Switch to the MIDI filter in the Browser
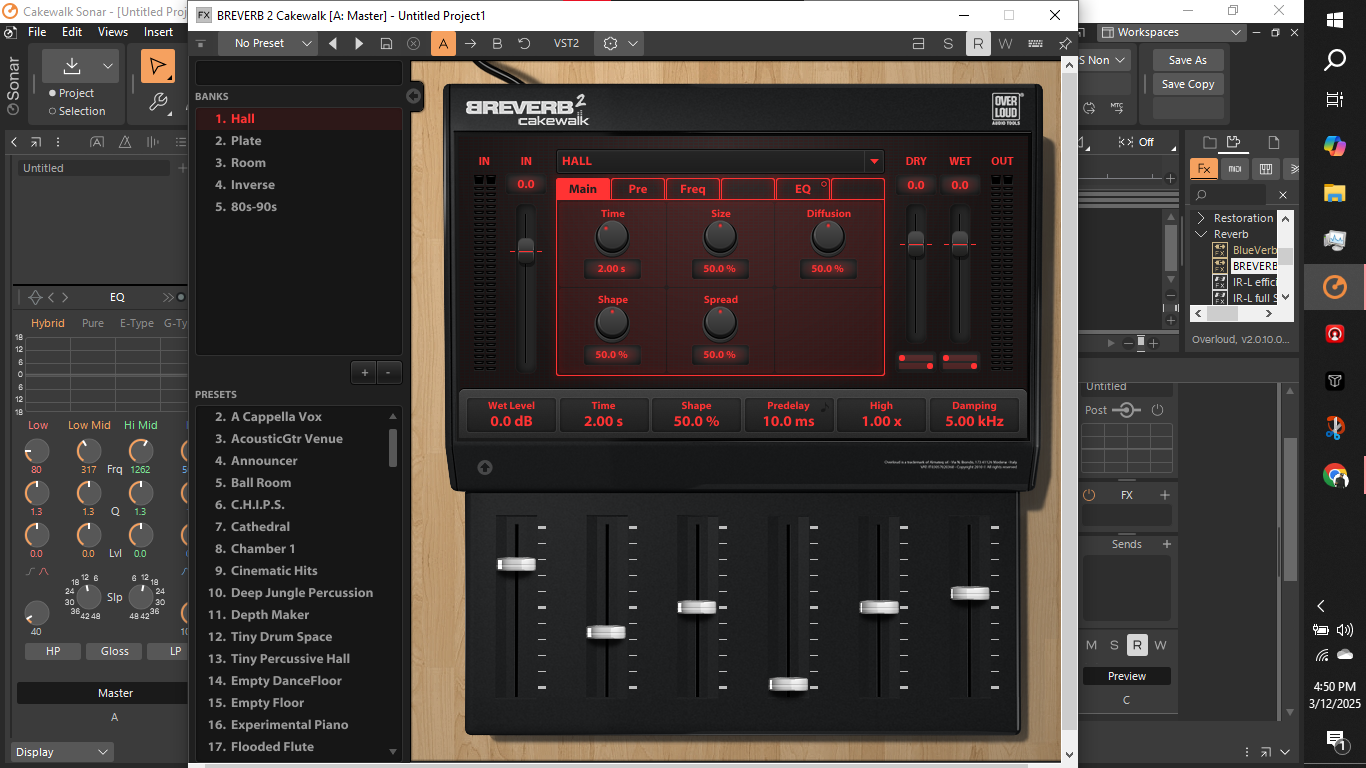1366x768 pixels. click(x=1233, y=168)
